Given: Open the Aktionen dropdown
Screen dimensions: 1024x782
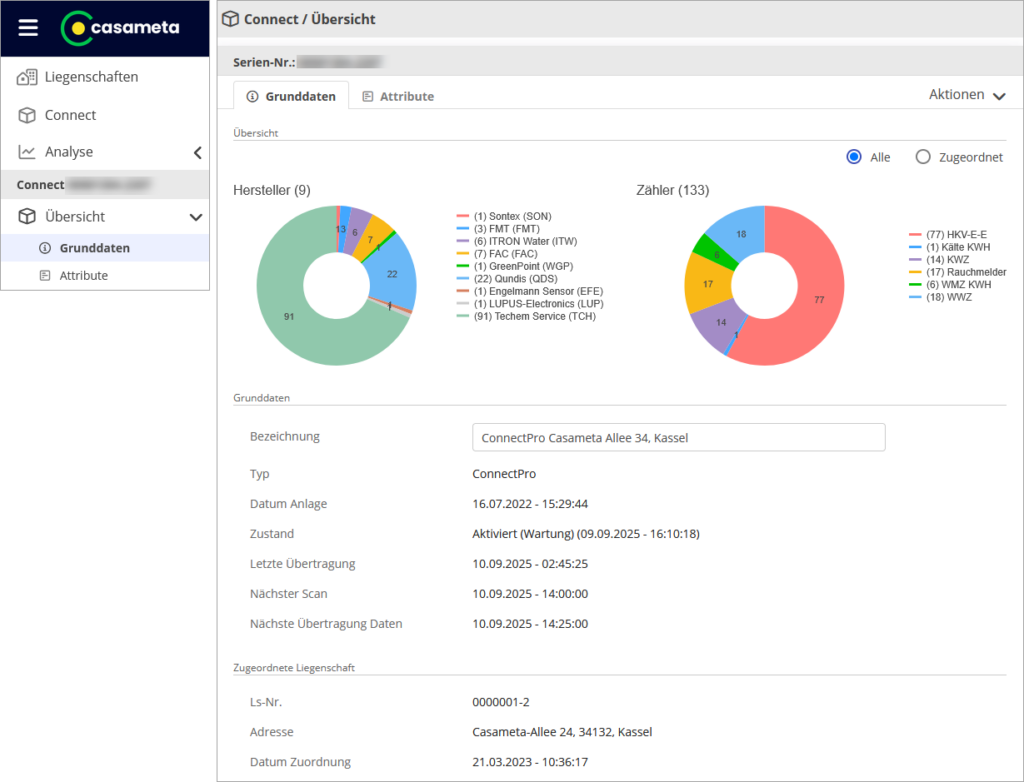Looking at the screenshot, I should [966, 95].
